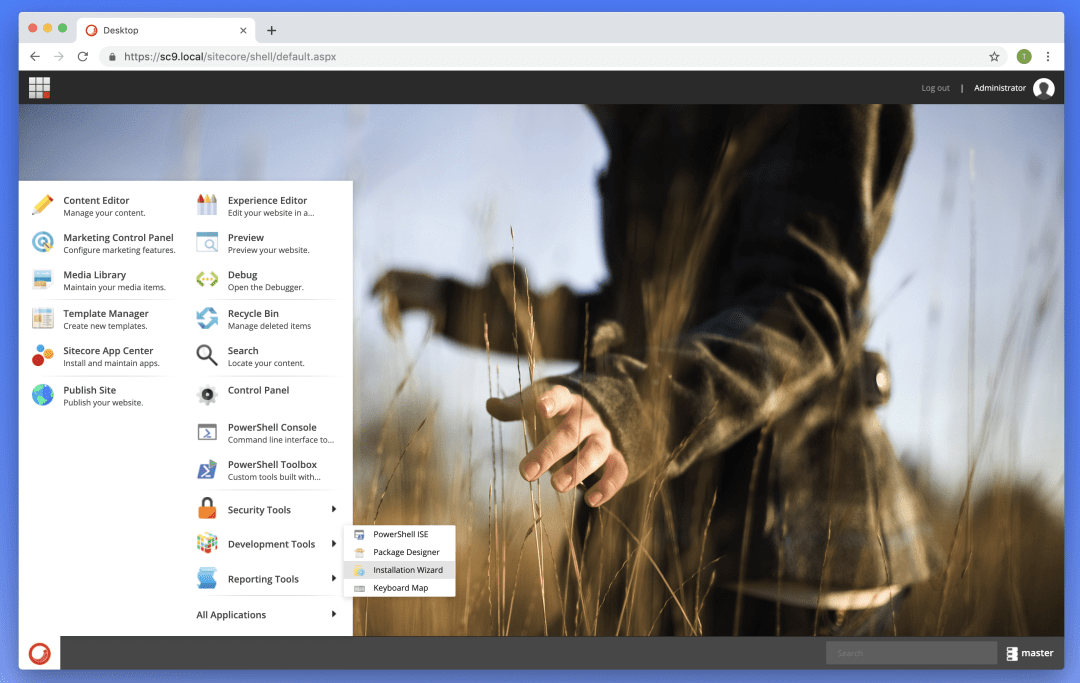Select Installation Wizard from submenu
The height and width of the screenshot is (683, 1080).
407,570
